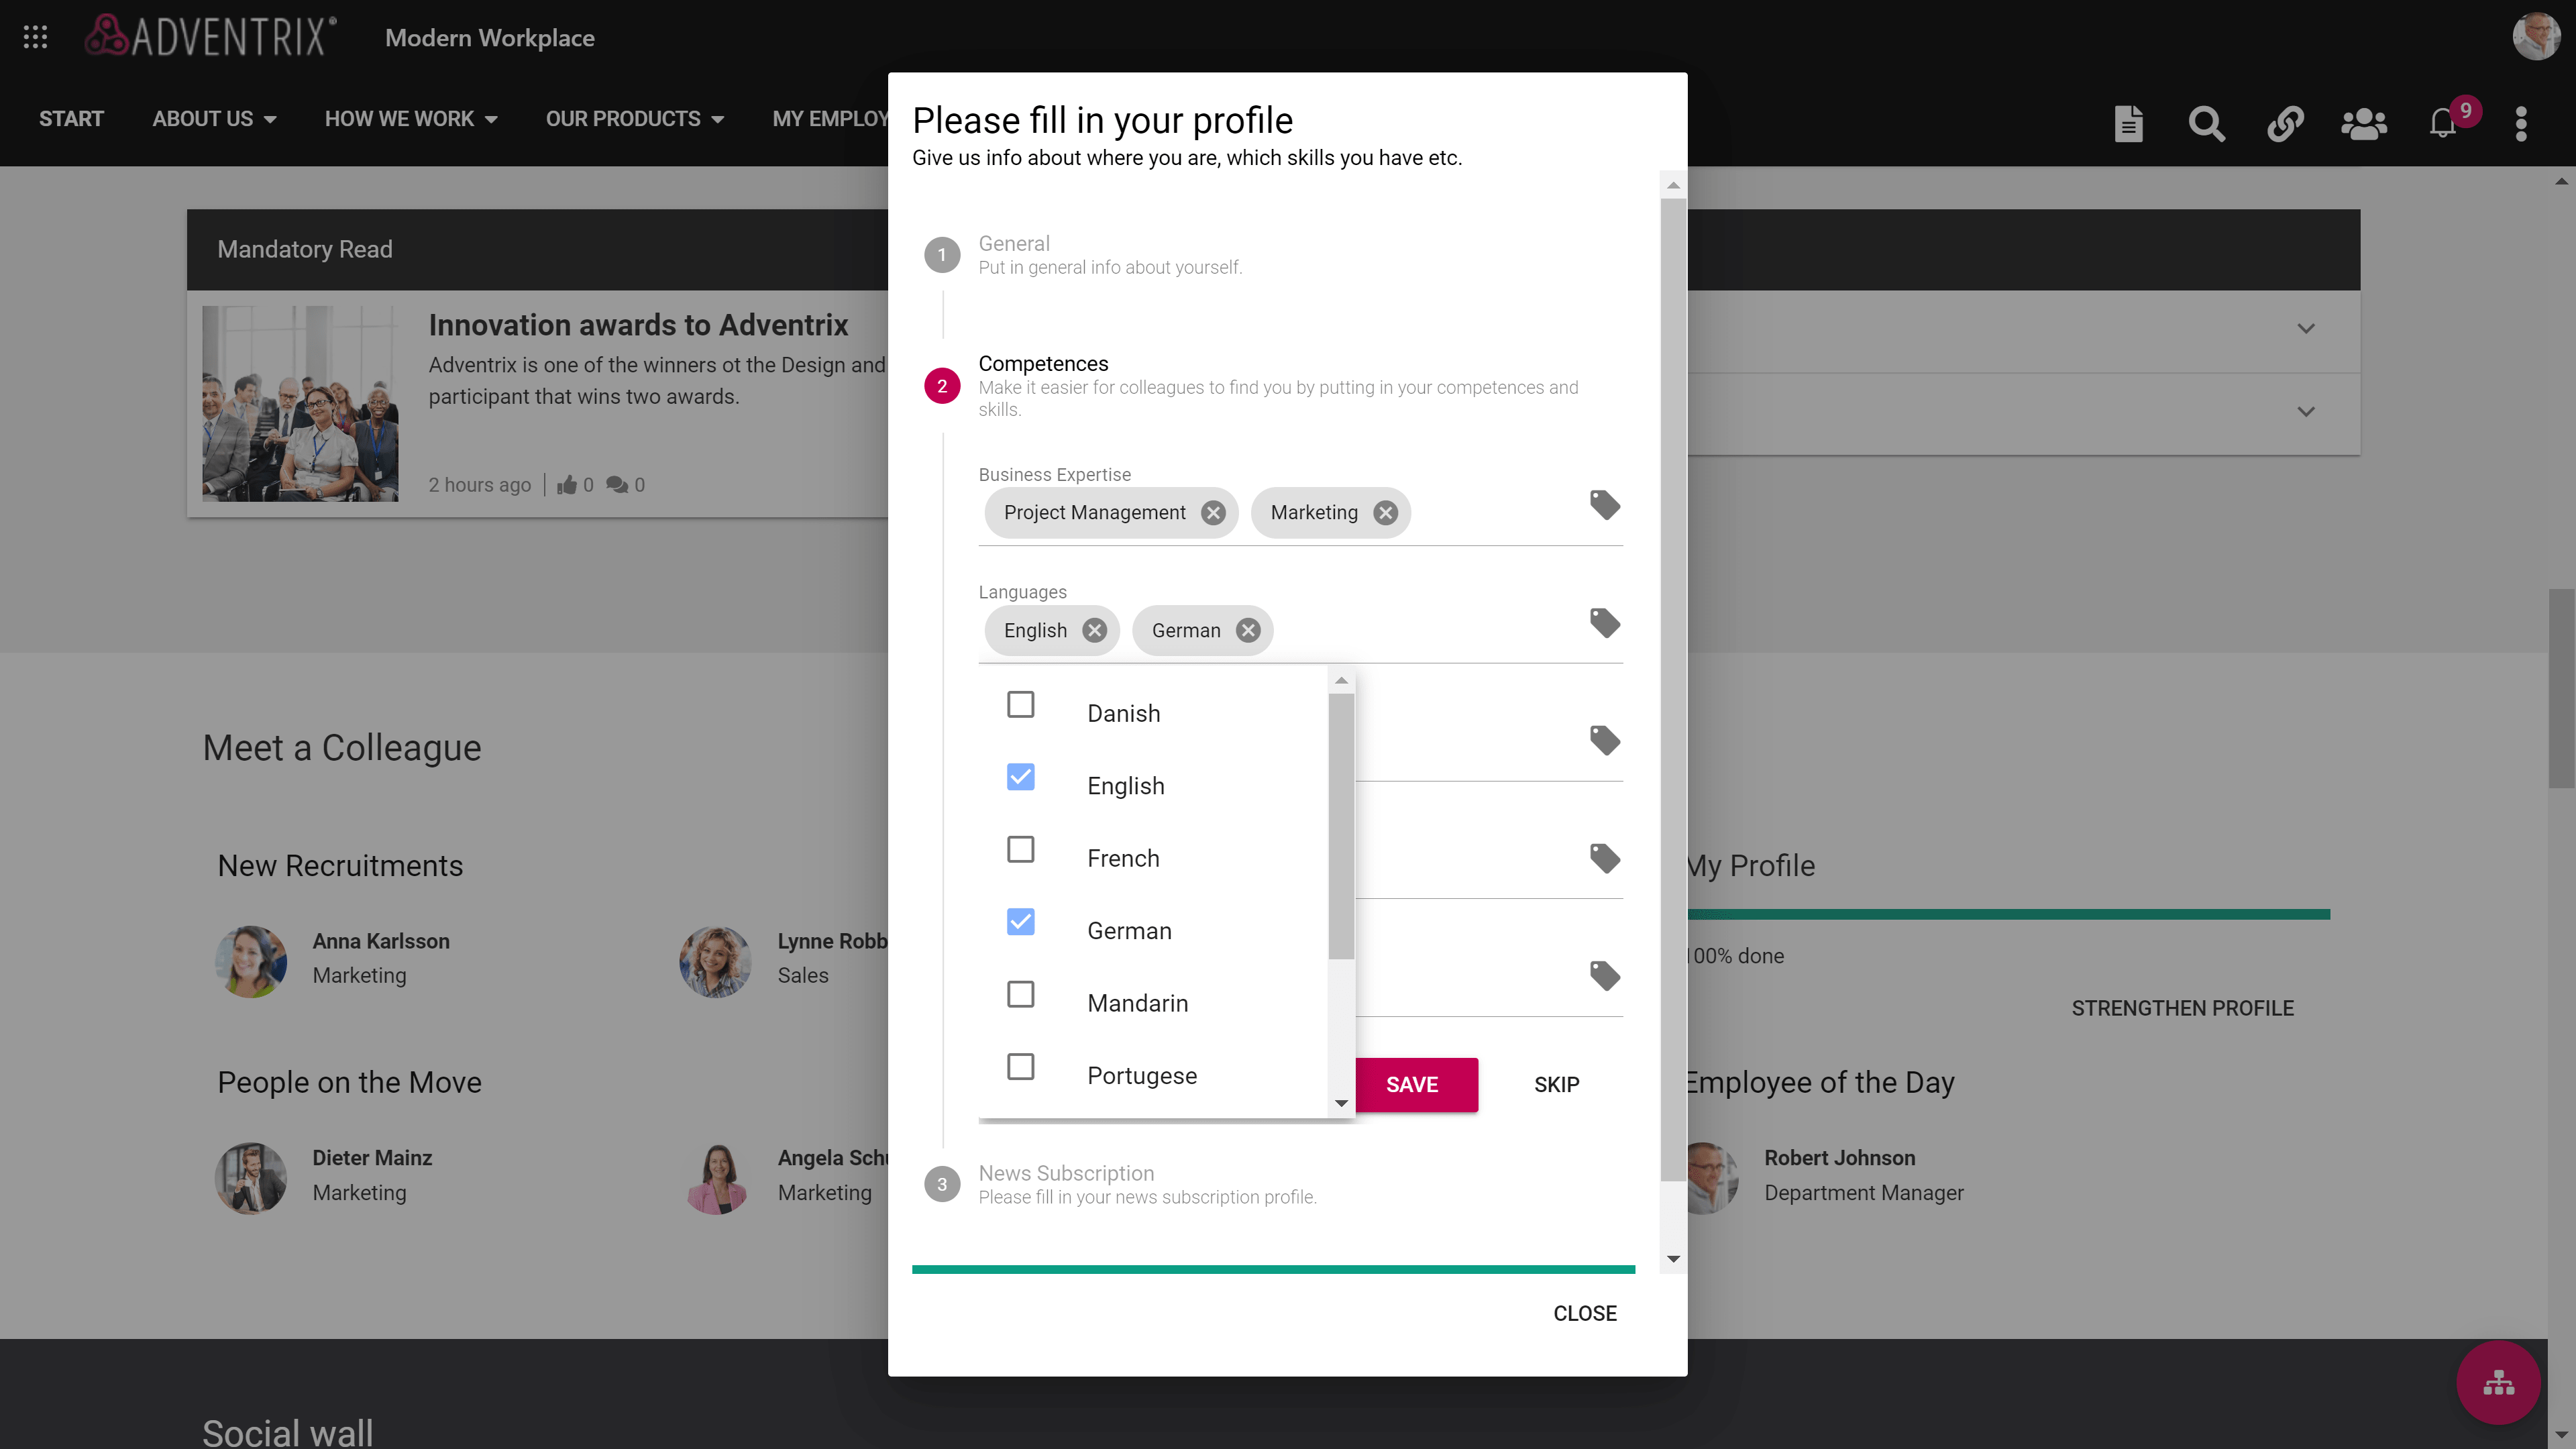This screenshot has height=1449, width=2576.
Task: Uncheck the English checkbox
Action: [1020, 777]
